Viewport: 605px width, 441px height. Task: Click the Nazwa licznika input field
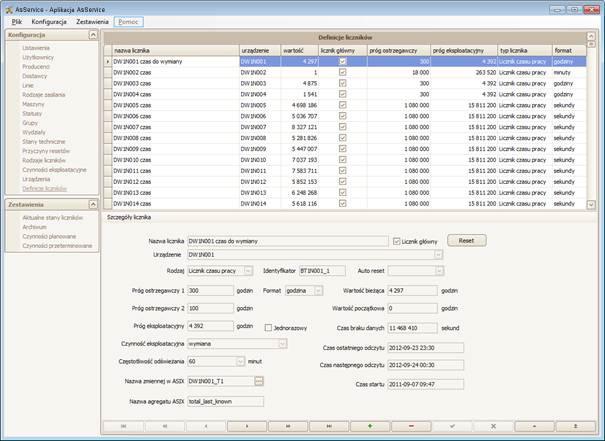(x=288, y=241)
